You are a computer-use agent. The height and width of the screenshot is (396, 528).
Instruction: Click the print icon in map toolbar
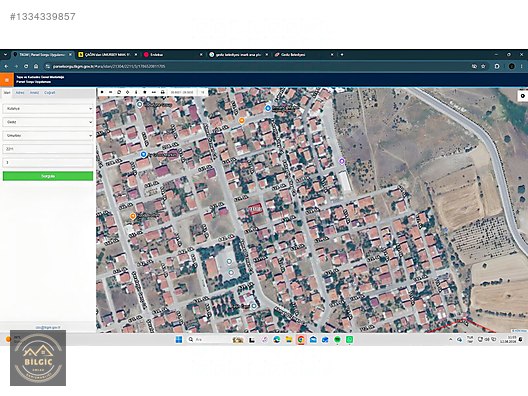point(163,92)
